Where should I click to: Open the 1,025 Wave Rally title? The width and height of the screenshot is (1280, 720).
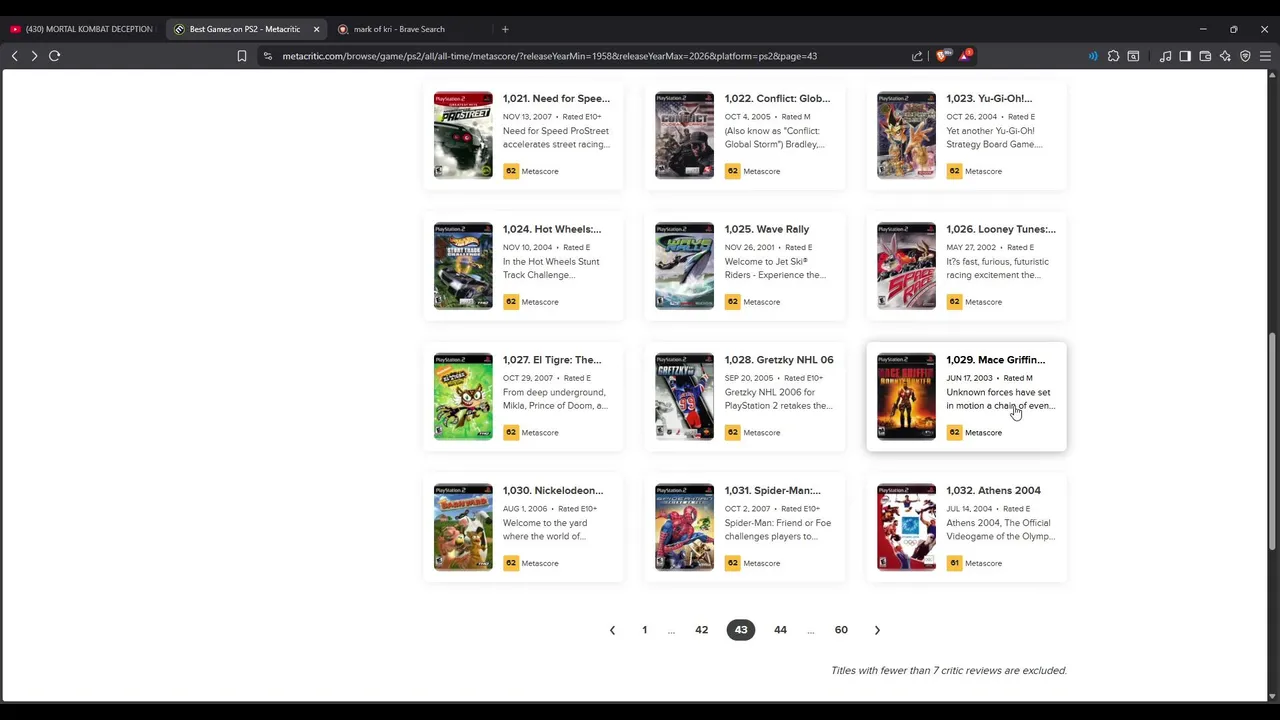point(767,229)
